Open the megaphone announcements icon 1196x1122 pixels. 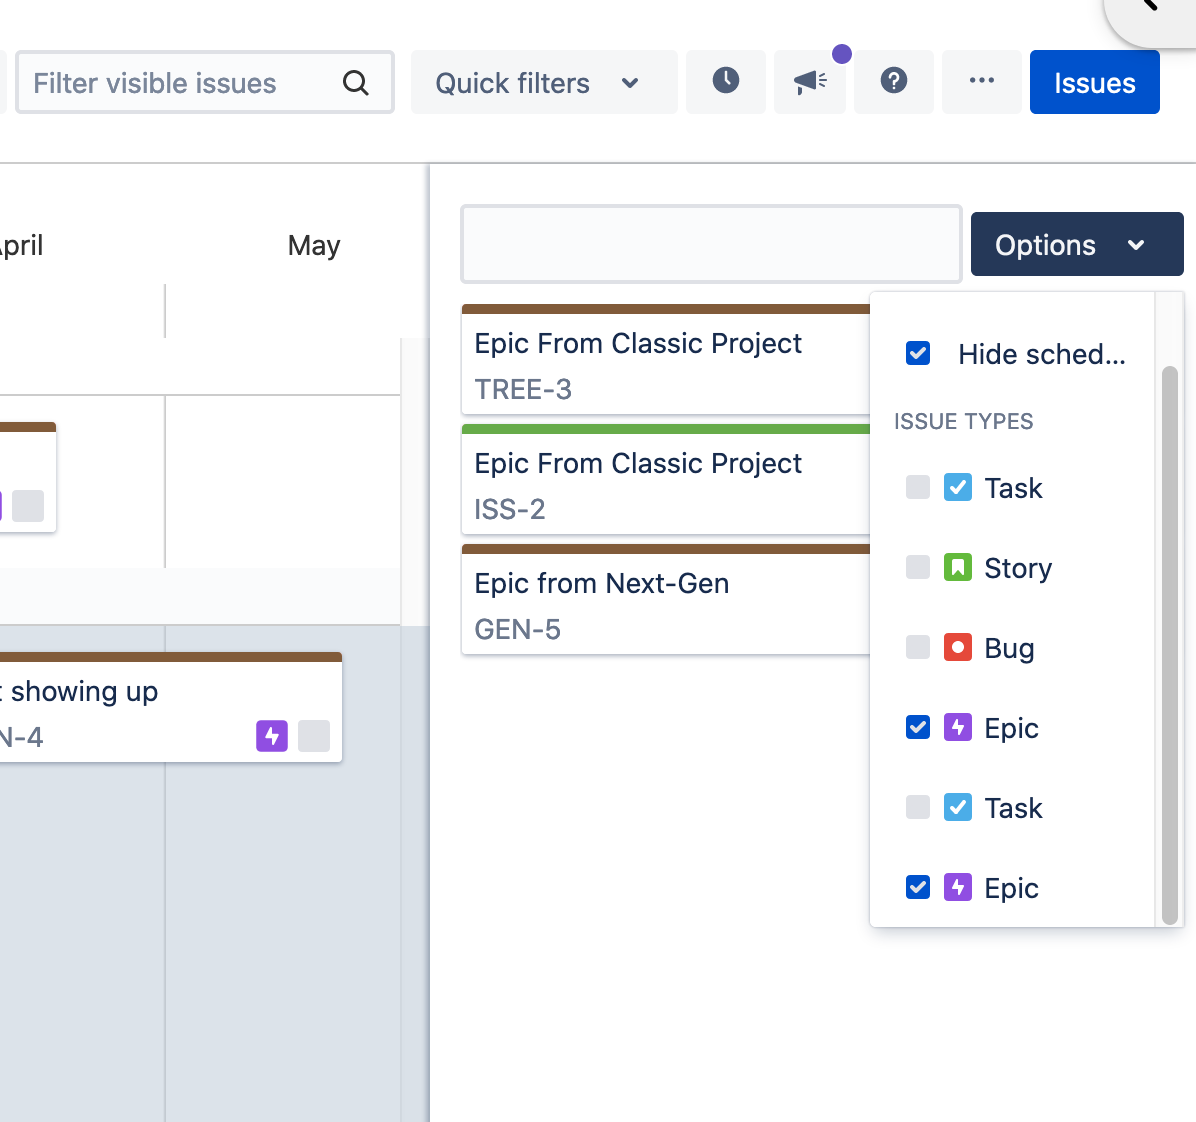pyautogui.click(x=809, y=82)
